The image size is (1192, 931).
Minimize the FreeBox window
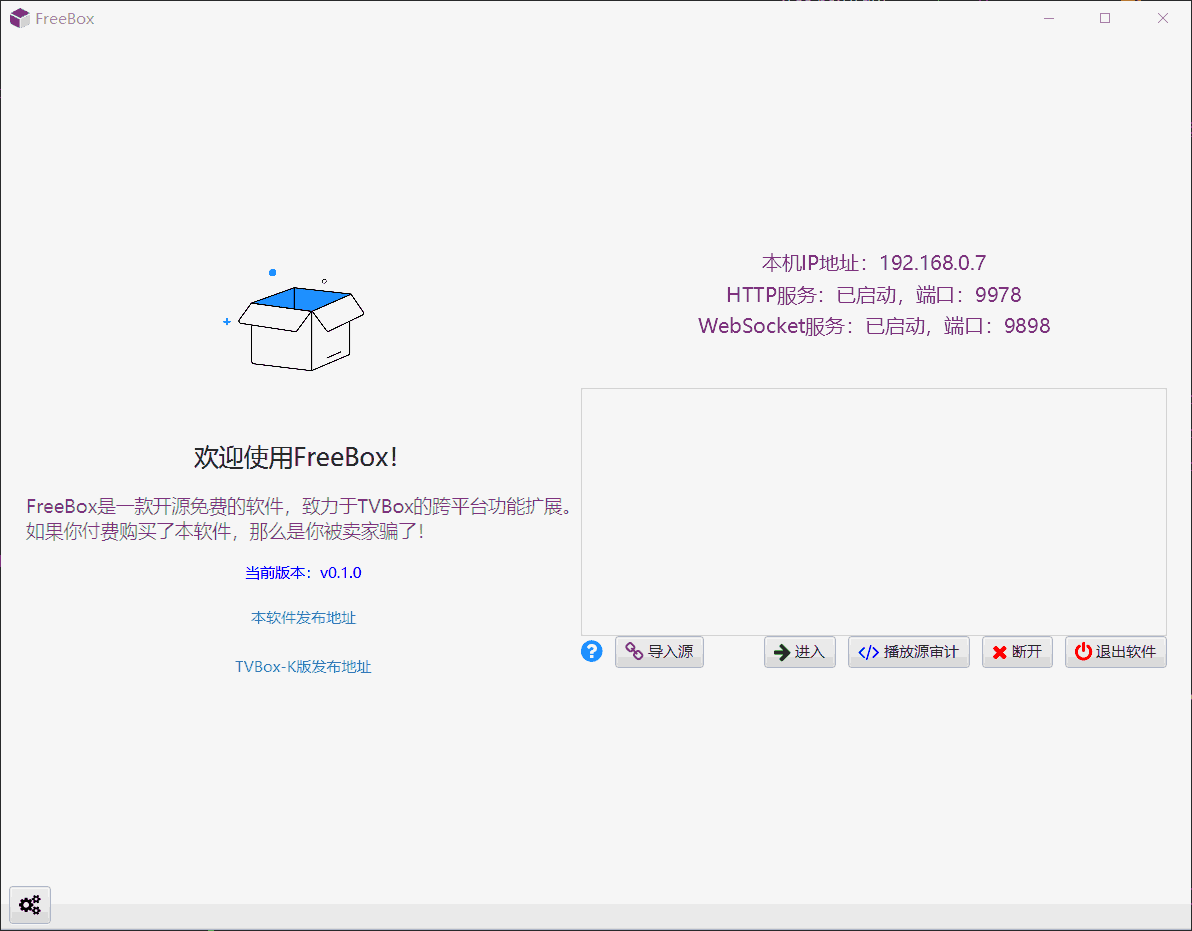coord(1049,18)
